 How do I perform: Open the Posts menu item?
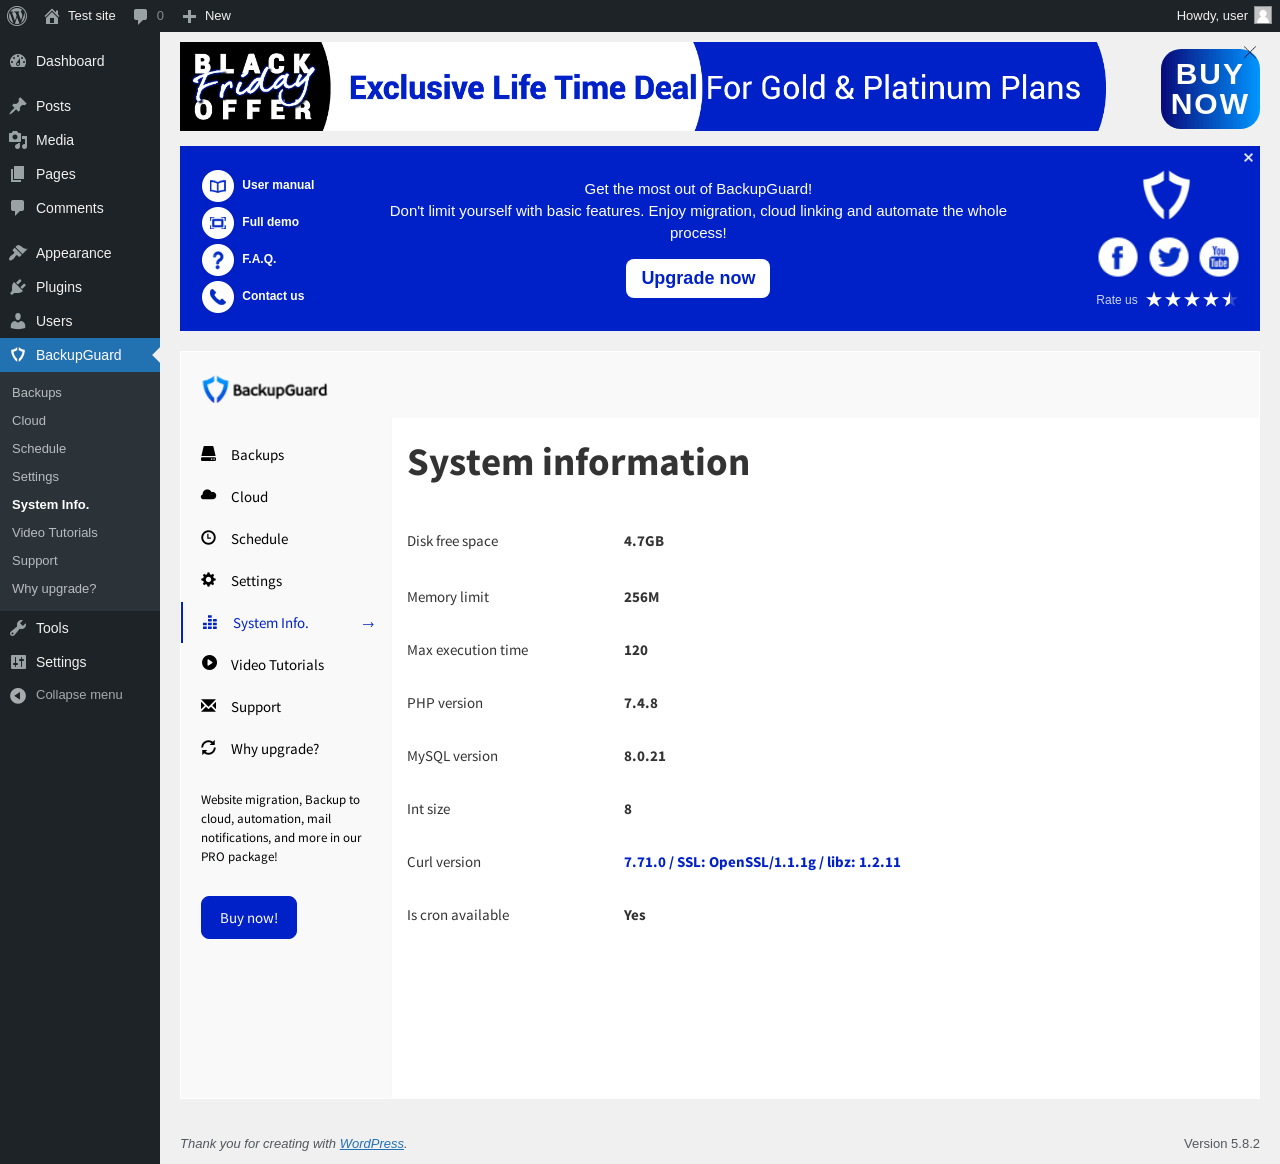coord(80,106)
